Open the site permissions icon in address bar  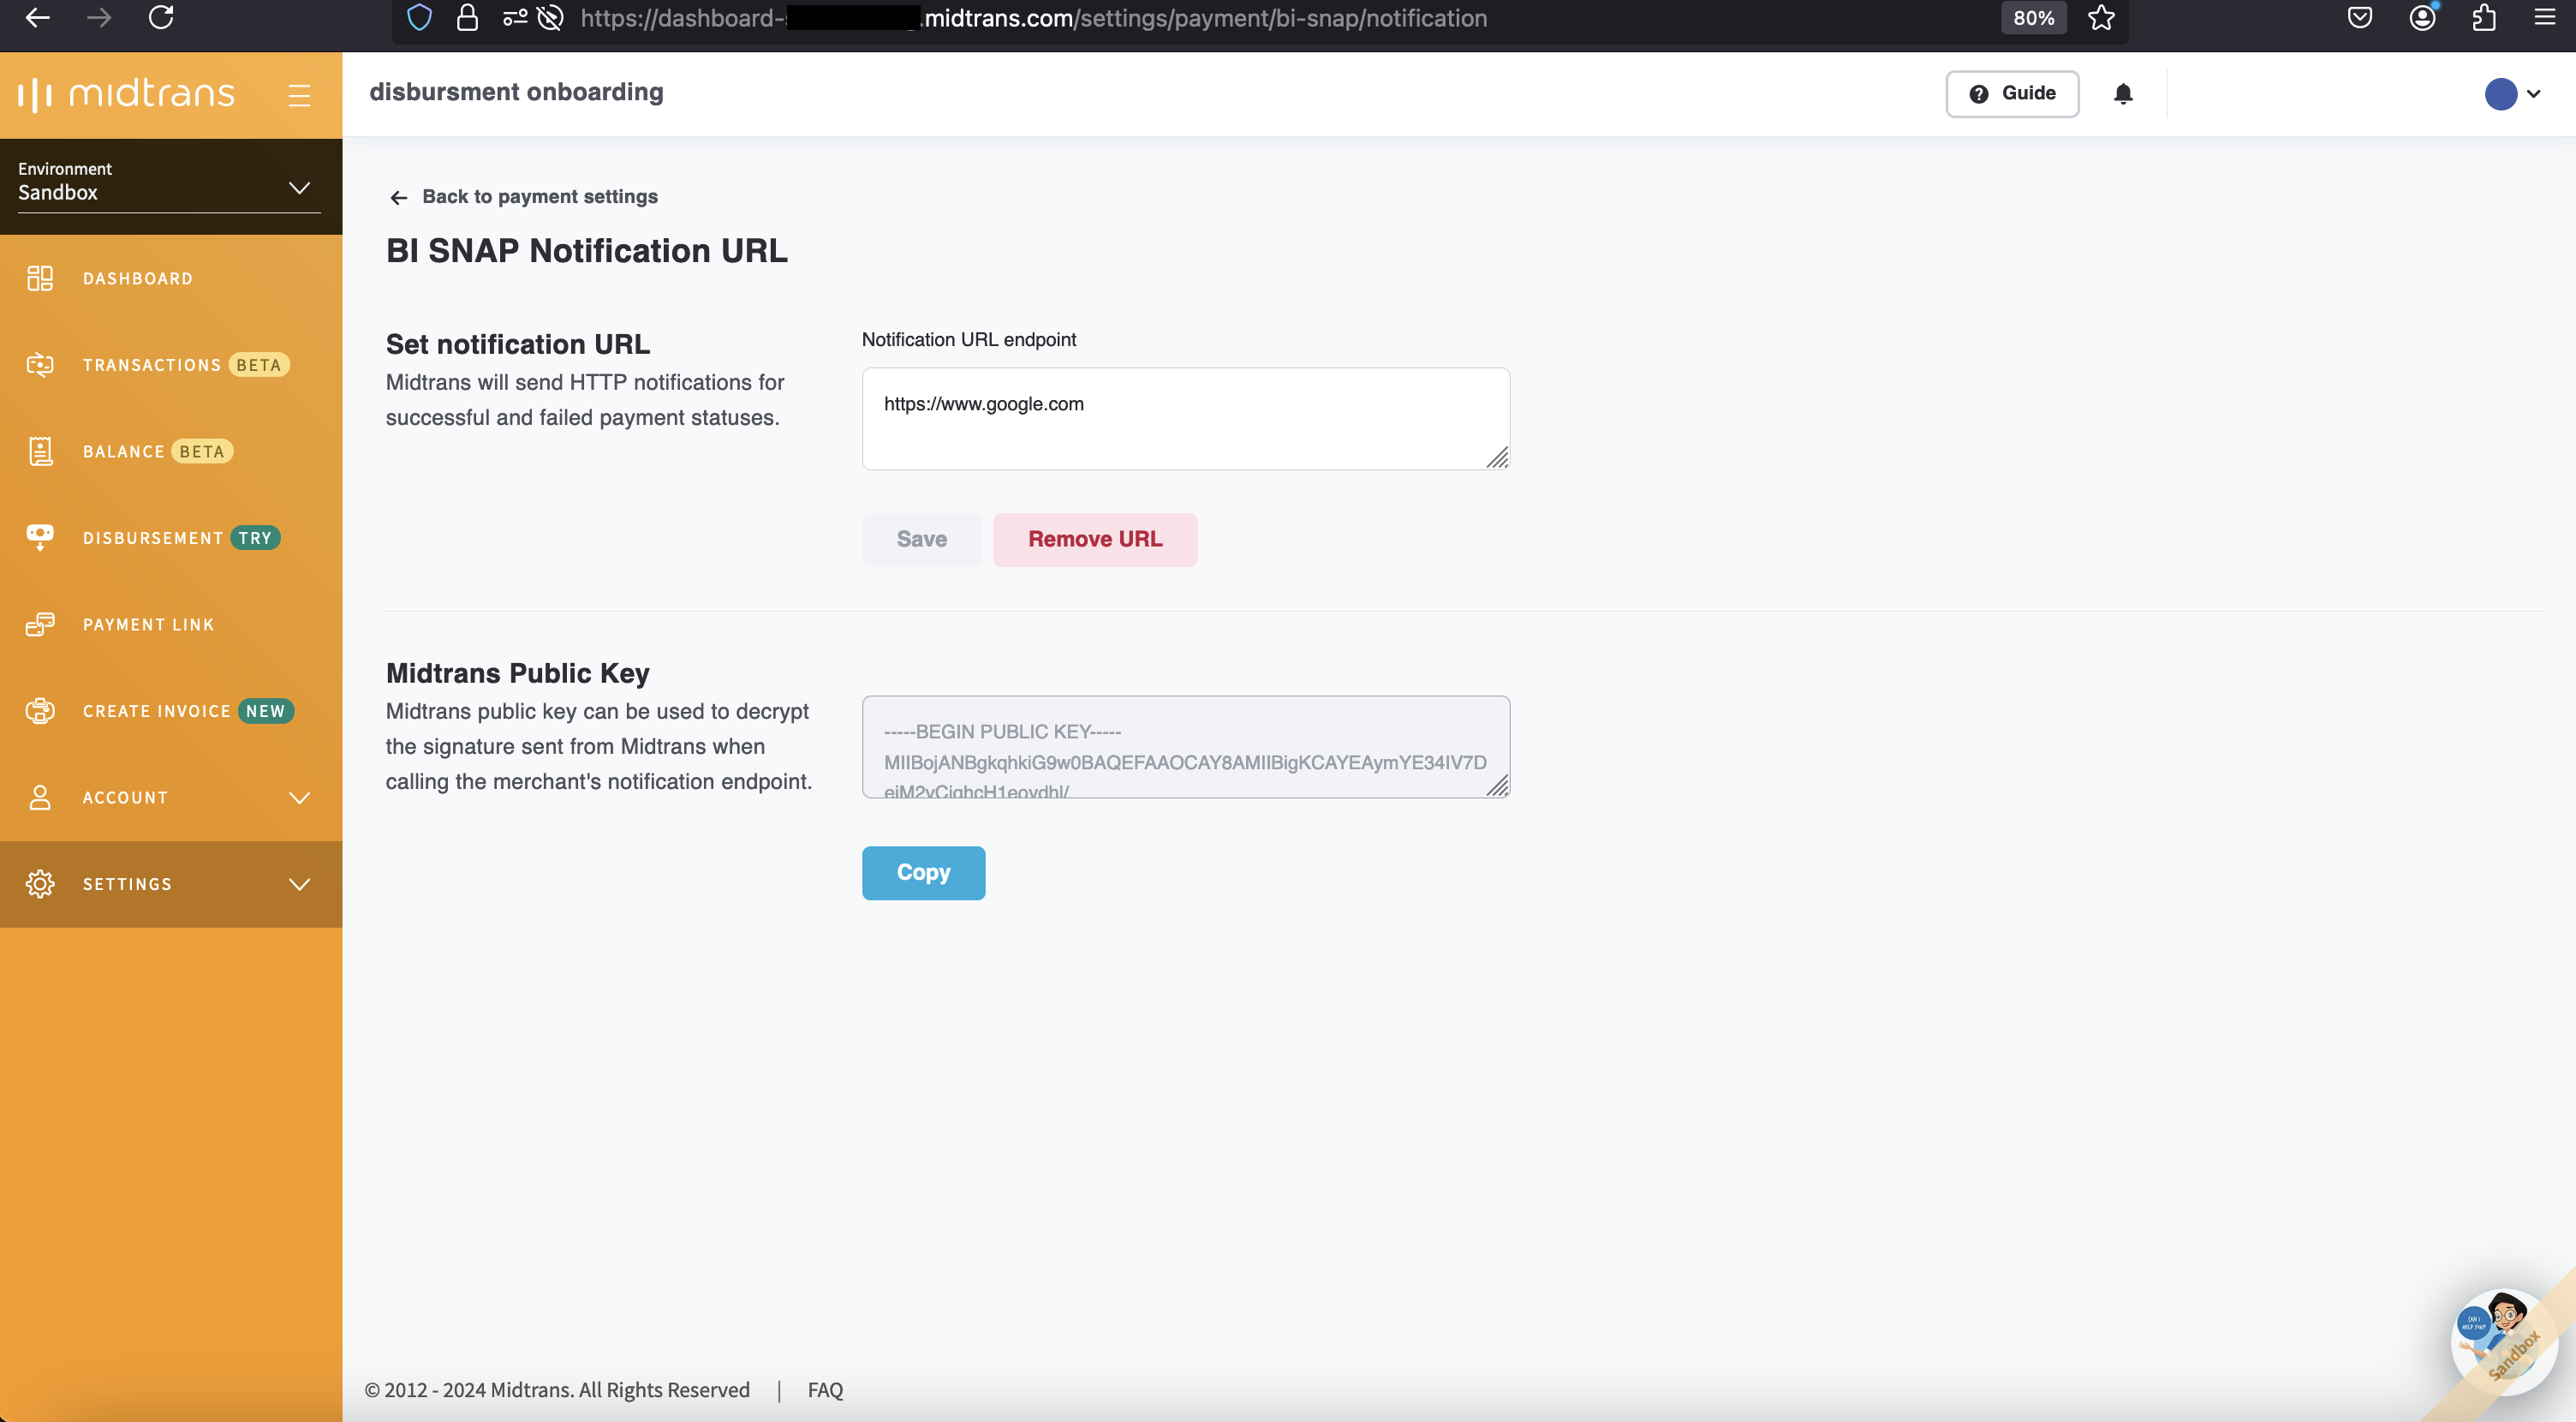point(515,18)
